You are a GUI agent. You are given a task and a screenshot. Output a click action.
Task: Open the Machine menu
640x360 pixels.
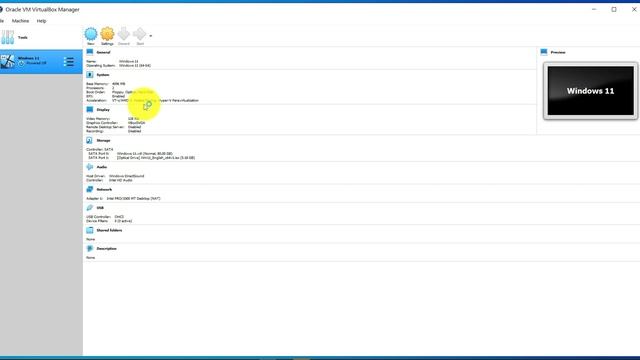click(20, 21)
